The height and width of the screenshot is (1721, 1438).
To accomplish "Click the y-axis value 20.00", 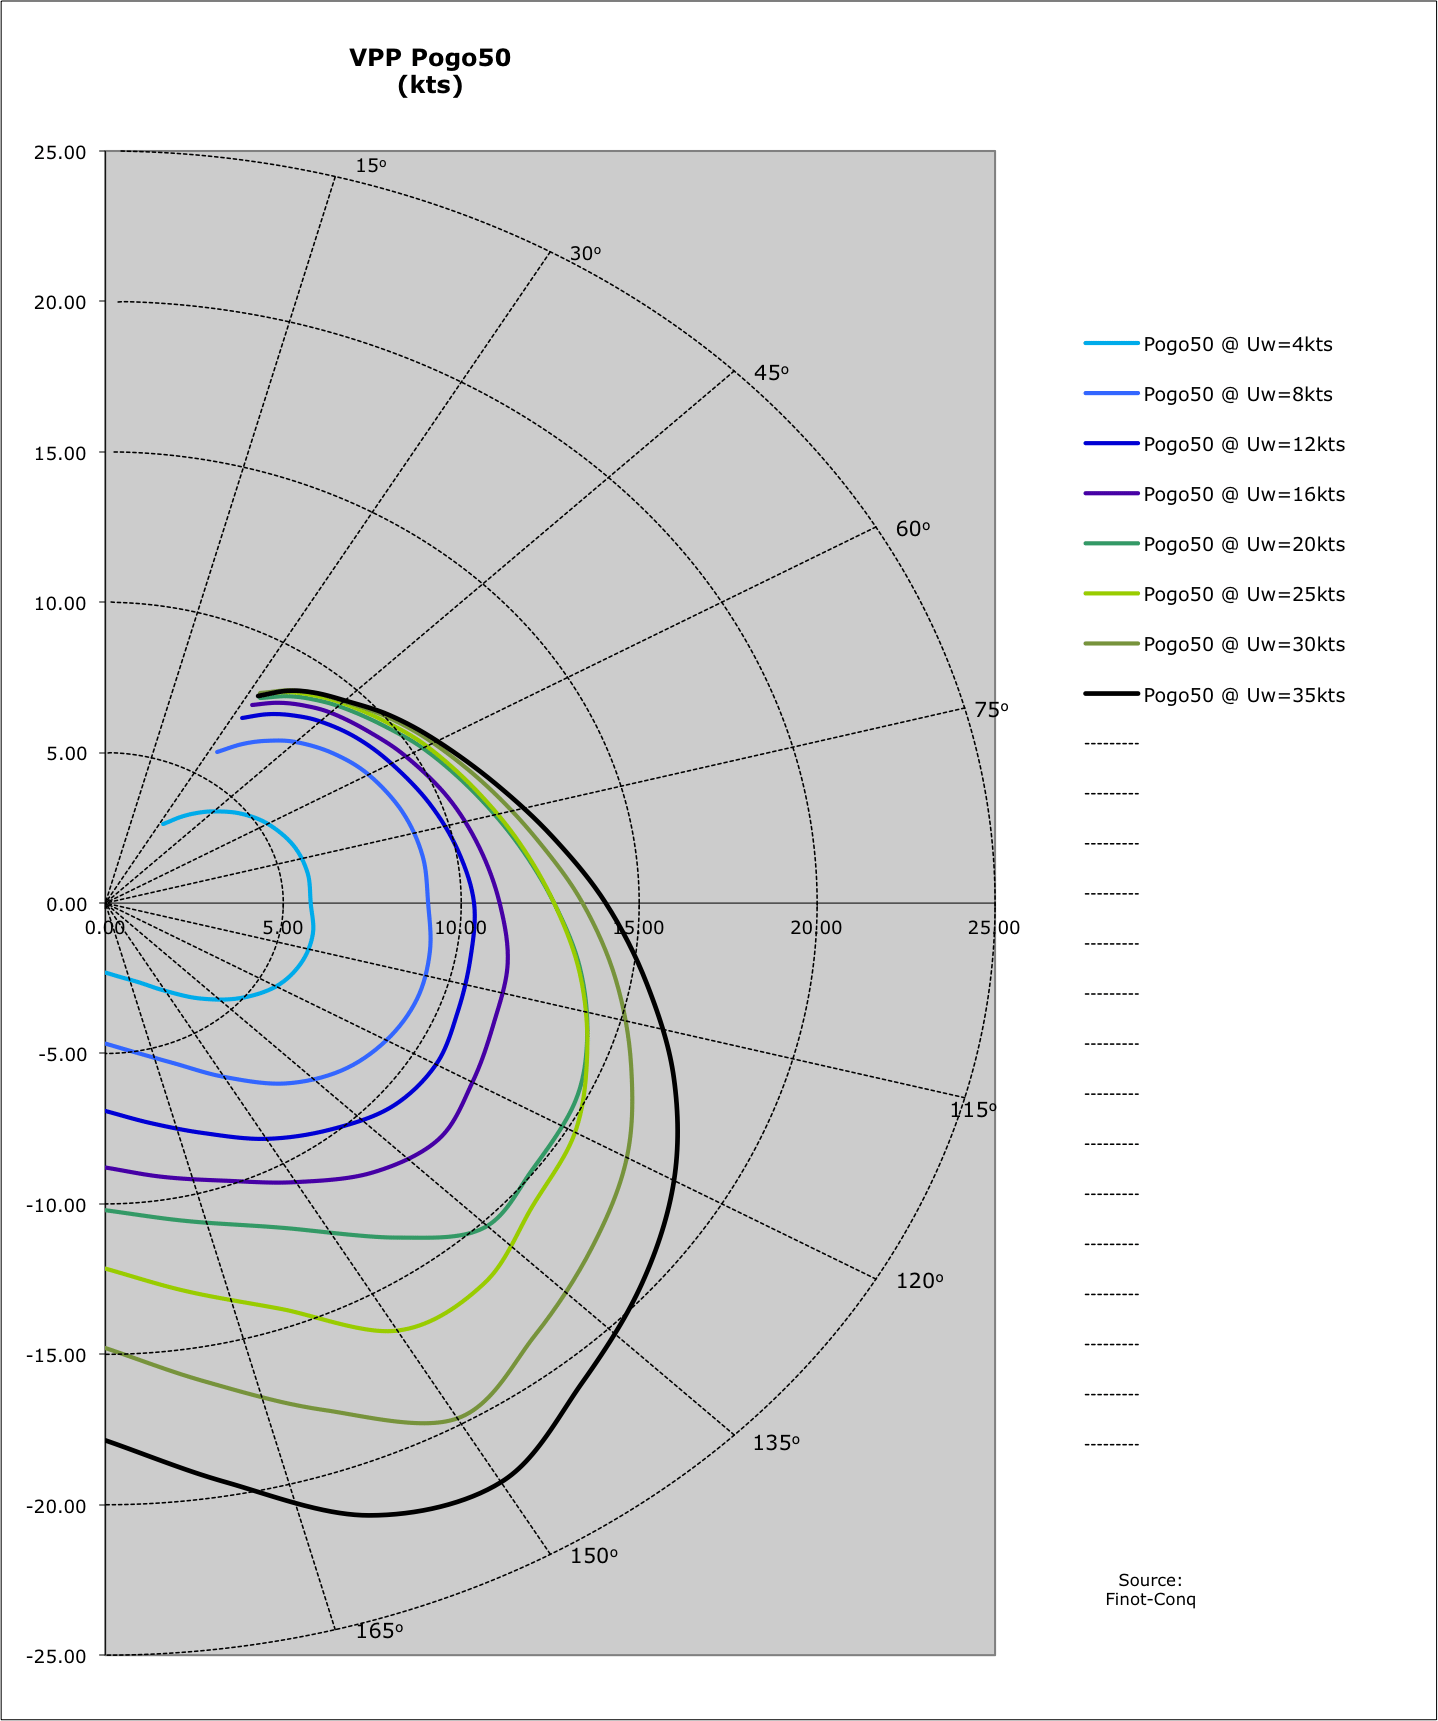I will (x=60, y=302).
